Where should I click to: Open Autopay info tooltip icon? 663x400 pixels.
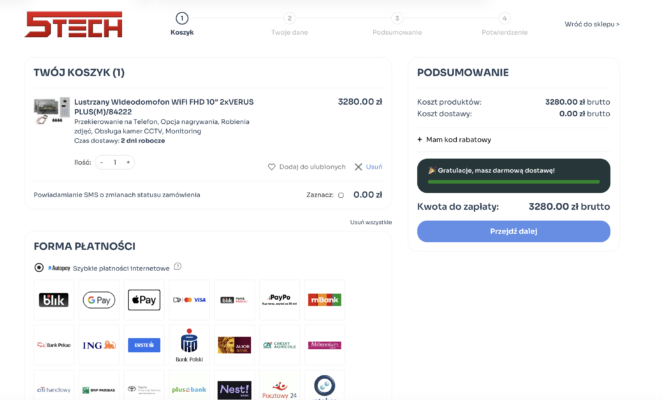(x=178, y=266)
